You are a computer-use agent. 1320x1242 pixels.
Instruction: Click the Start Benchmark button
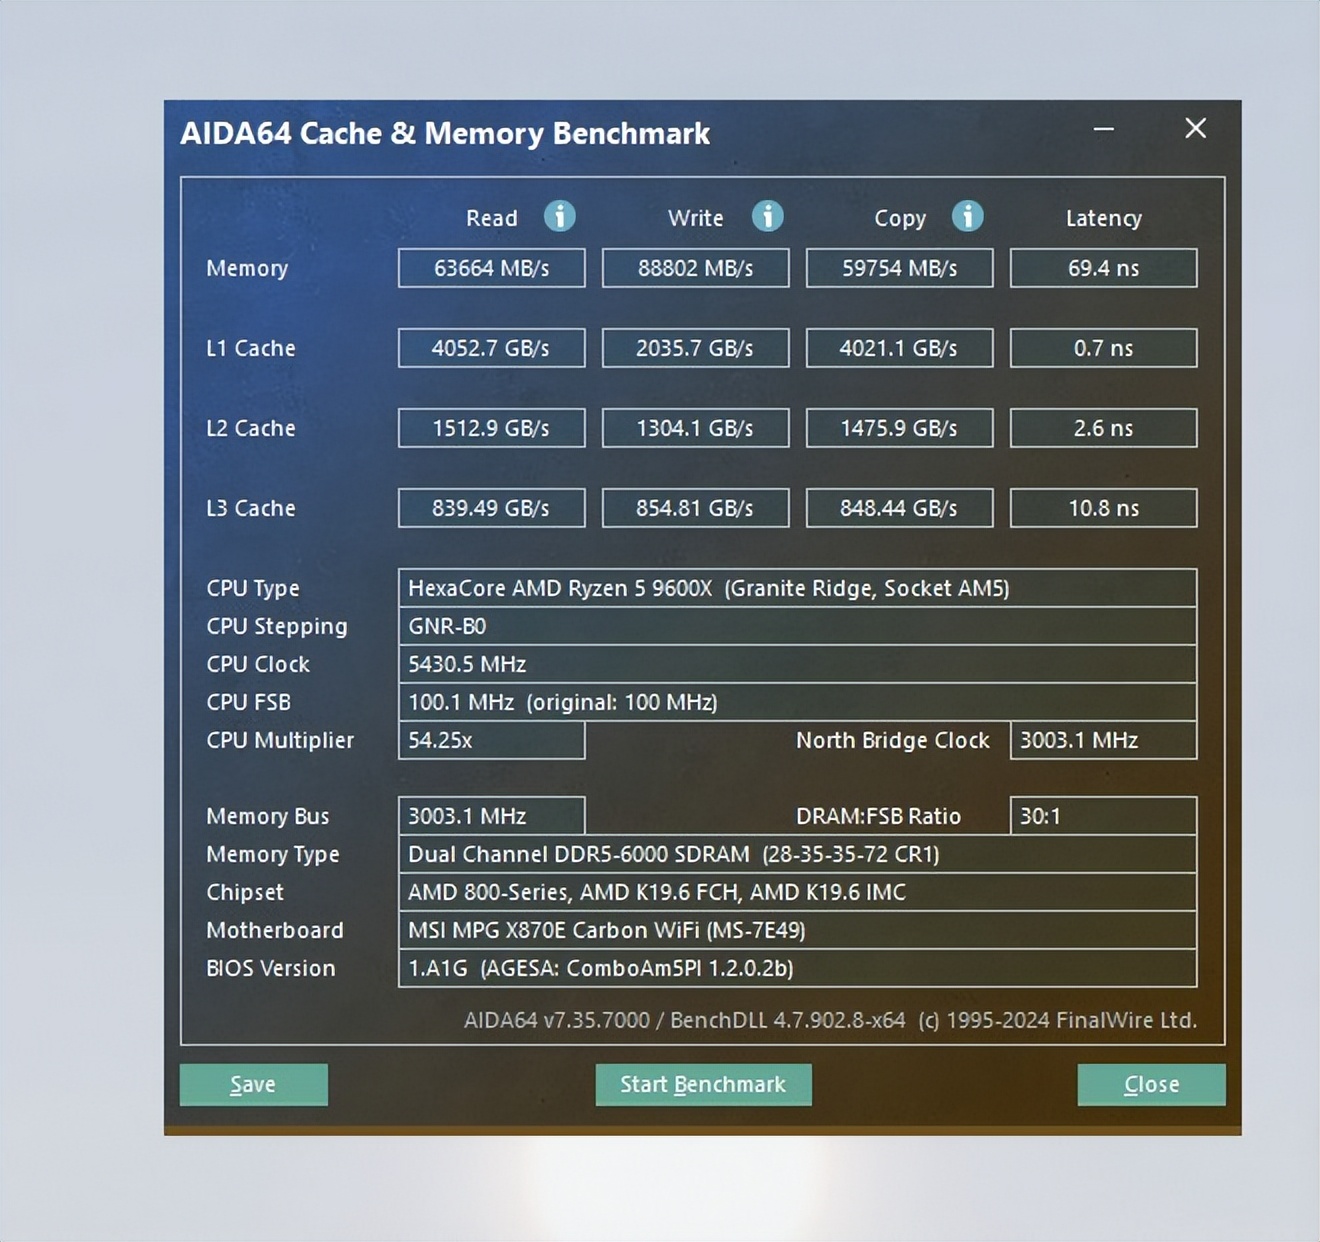point(703,1084)
